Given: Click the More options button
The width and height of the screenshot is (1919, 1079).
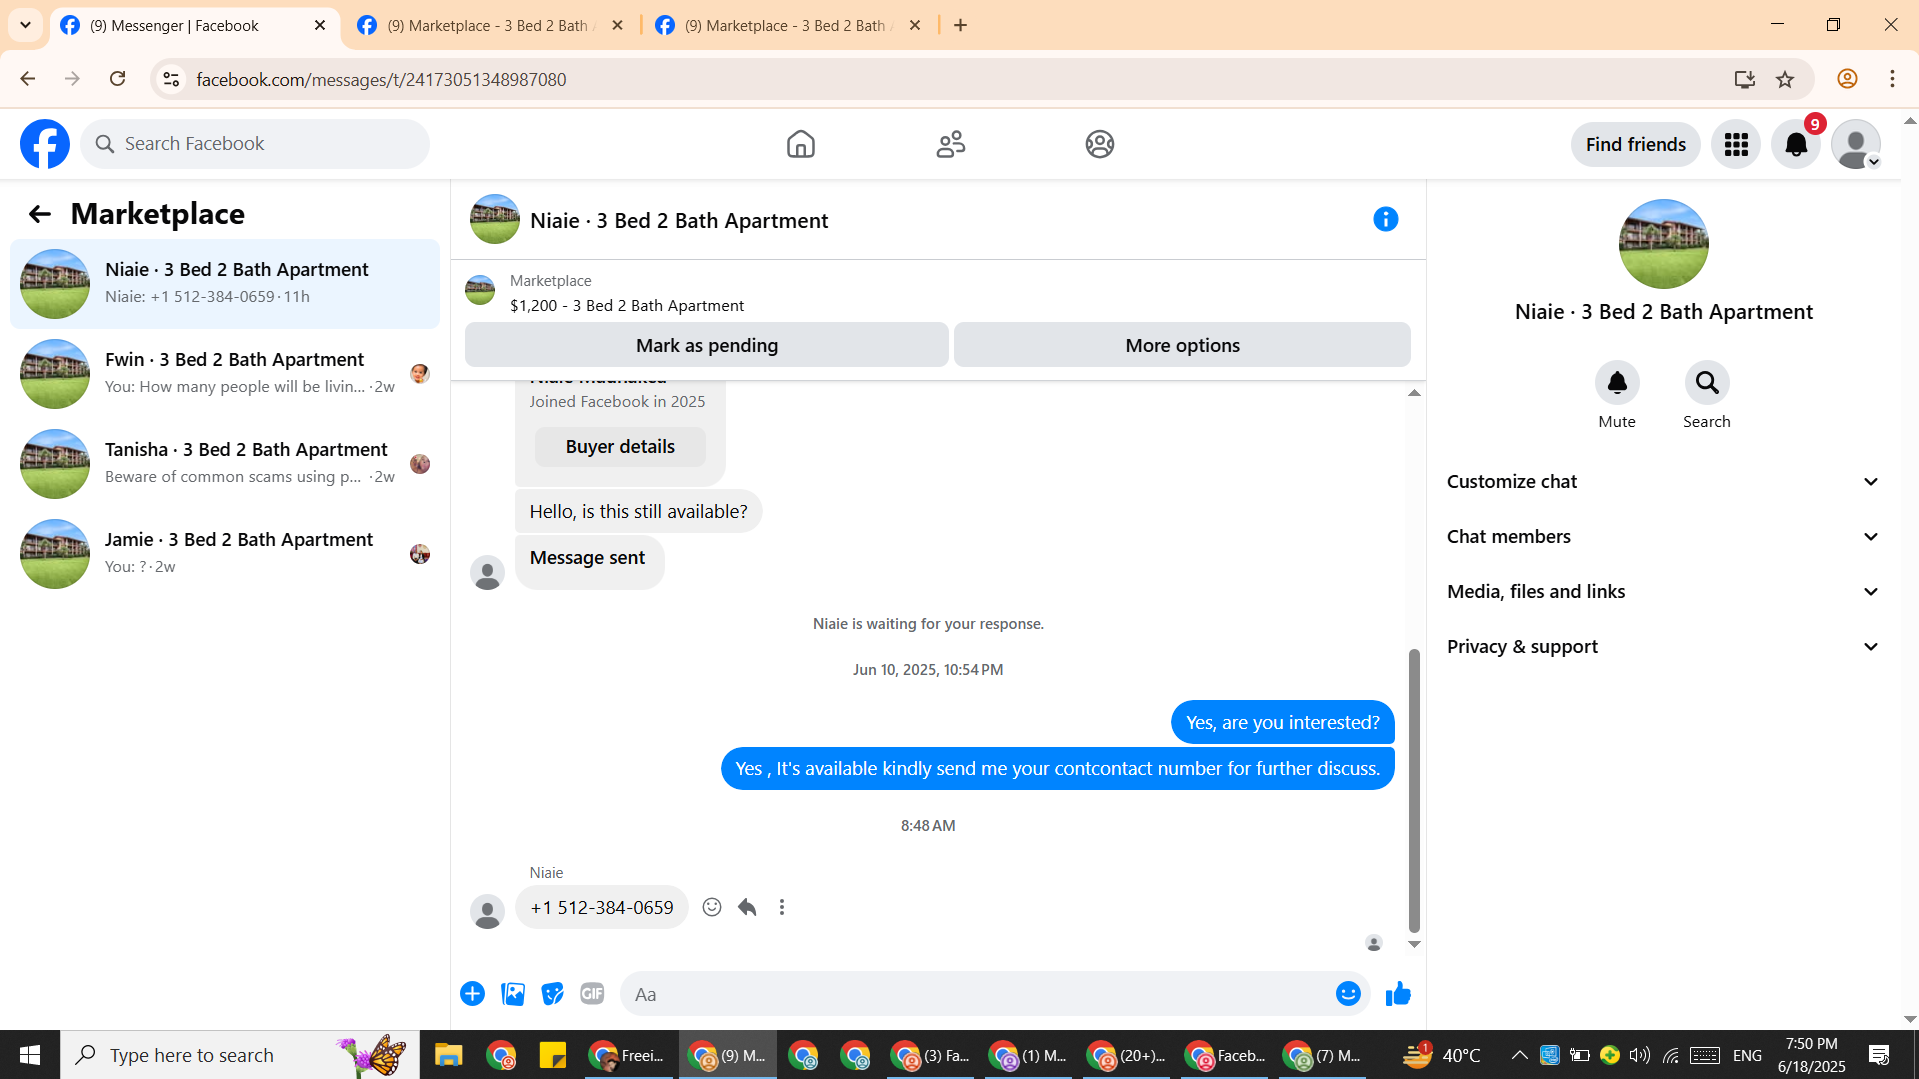Looking at the screenshot, I should point(1182,345).
